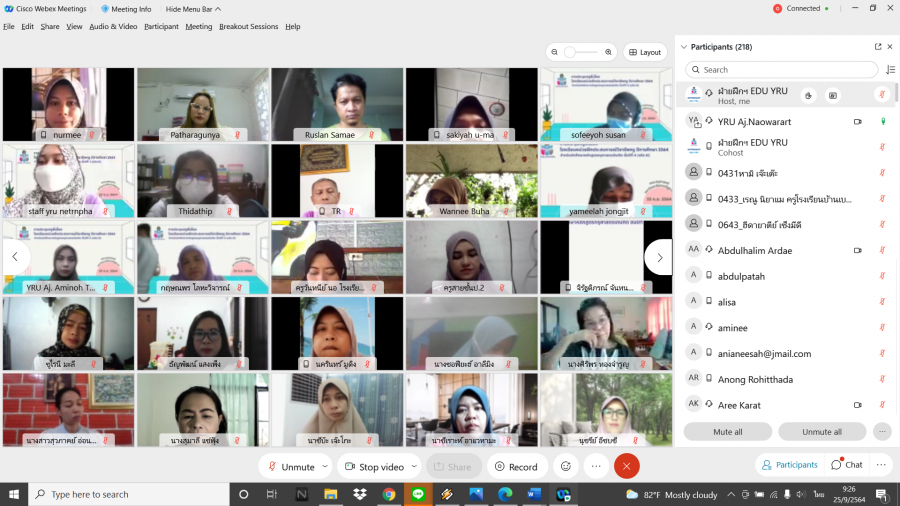Open the LINE app in taskbar
This screenshot has height=506, width=900.
pyautogui.click(x=418, y=494)
